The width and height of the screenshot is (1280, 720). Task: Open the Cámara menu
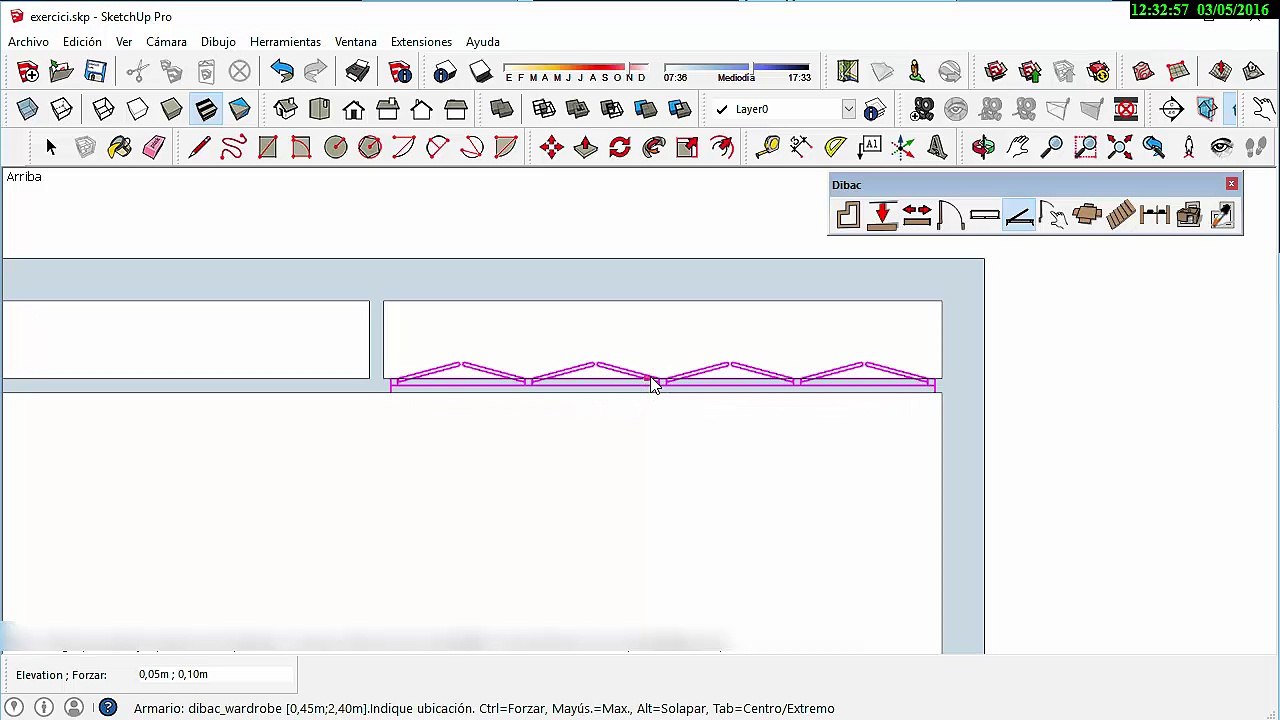[166, 42]
